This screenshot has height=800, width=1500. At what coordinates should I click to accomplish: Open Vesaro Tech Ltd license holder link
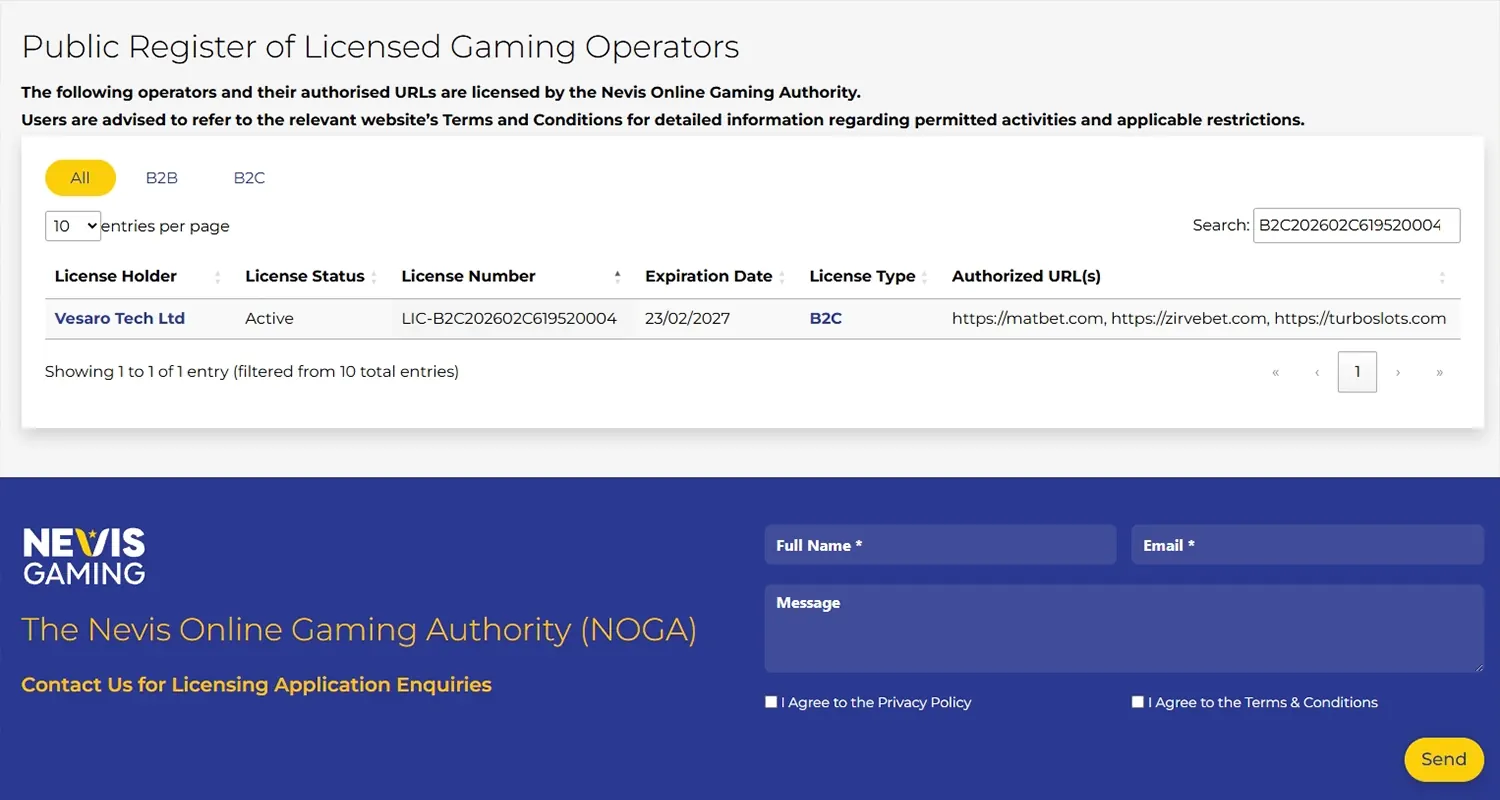pos(120,318)
